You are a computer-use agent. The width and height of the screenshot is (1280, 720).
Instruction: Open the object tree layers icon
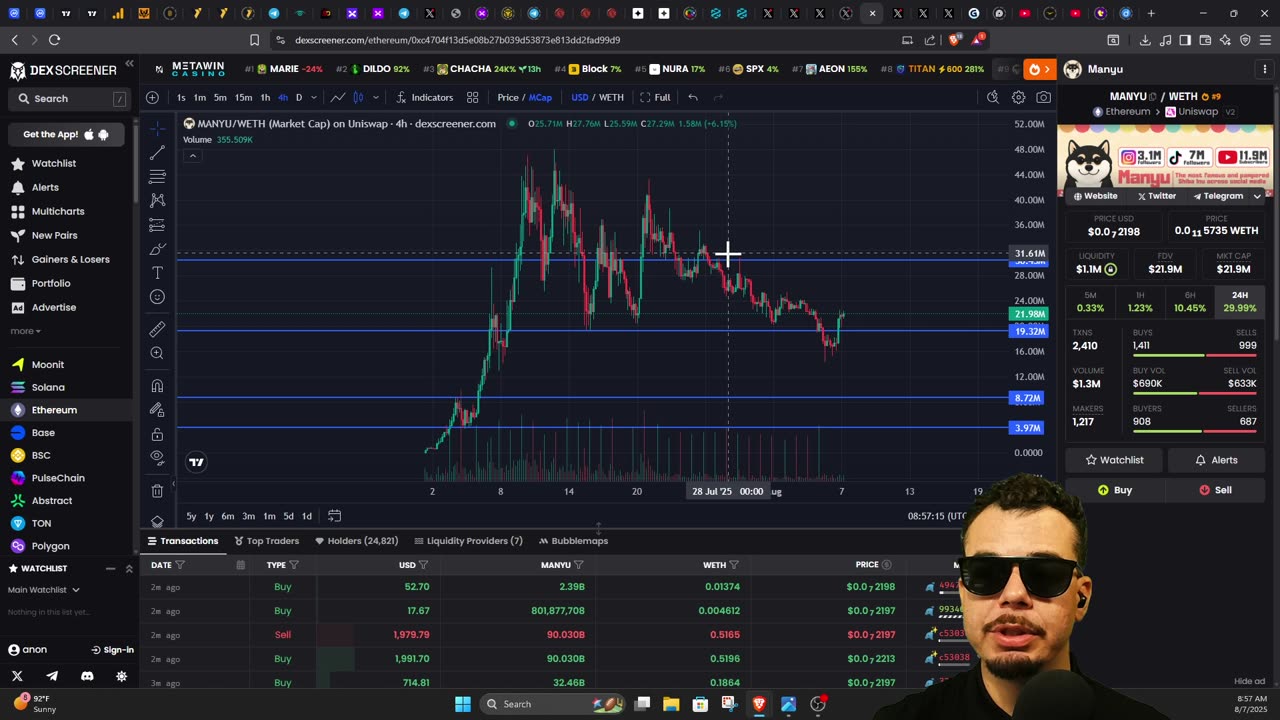(x=157, y=522)
